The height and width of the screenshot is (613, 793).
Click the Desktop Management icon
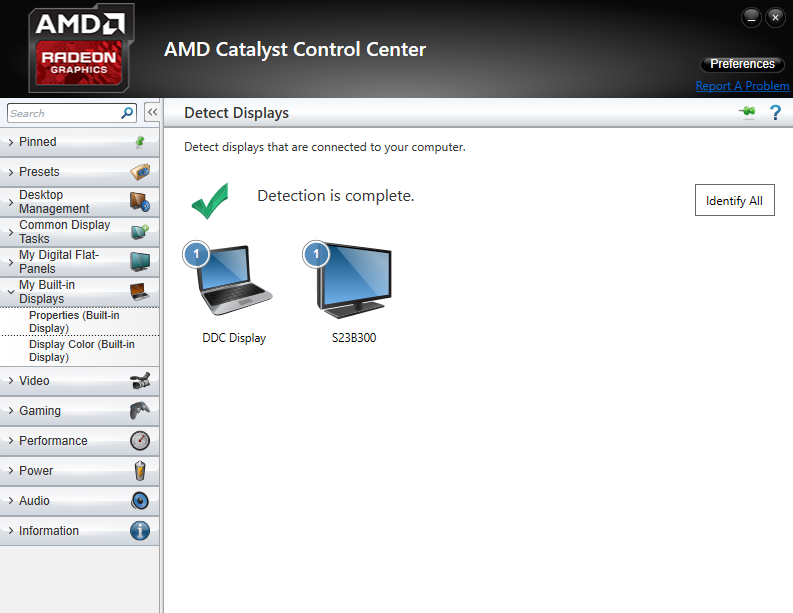tap(140, 202)
